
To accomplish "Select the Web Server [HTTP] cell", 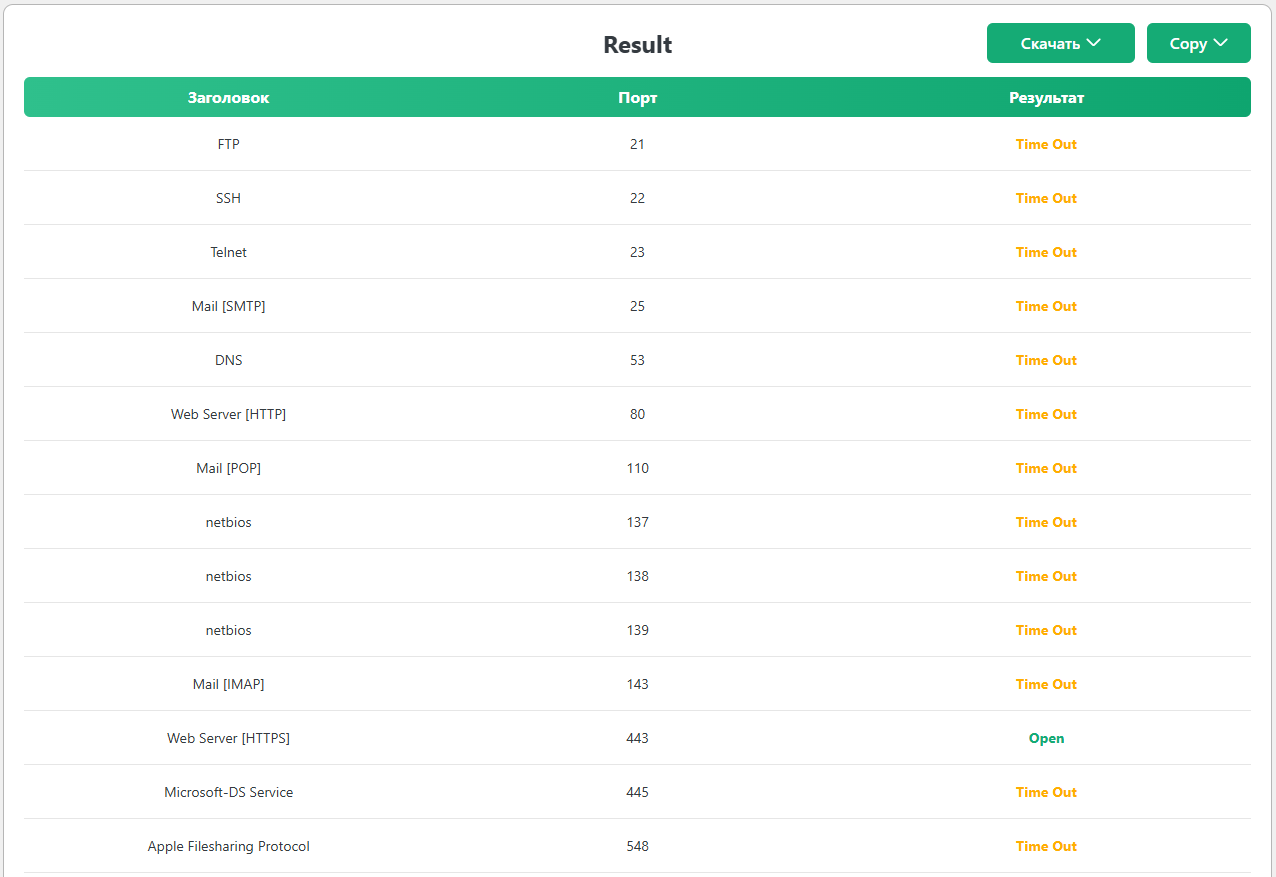I will click(228, 414).
